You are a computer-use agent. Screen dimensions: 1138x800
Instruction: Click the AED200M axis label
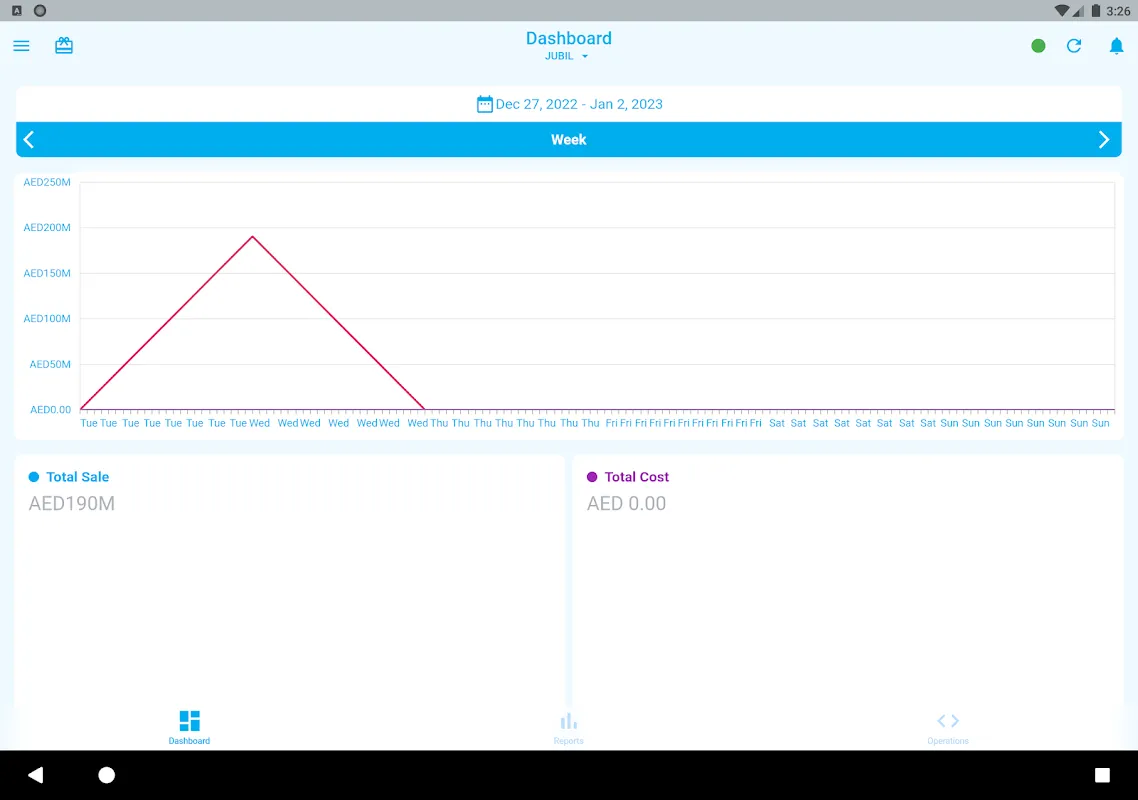point(47,227)
